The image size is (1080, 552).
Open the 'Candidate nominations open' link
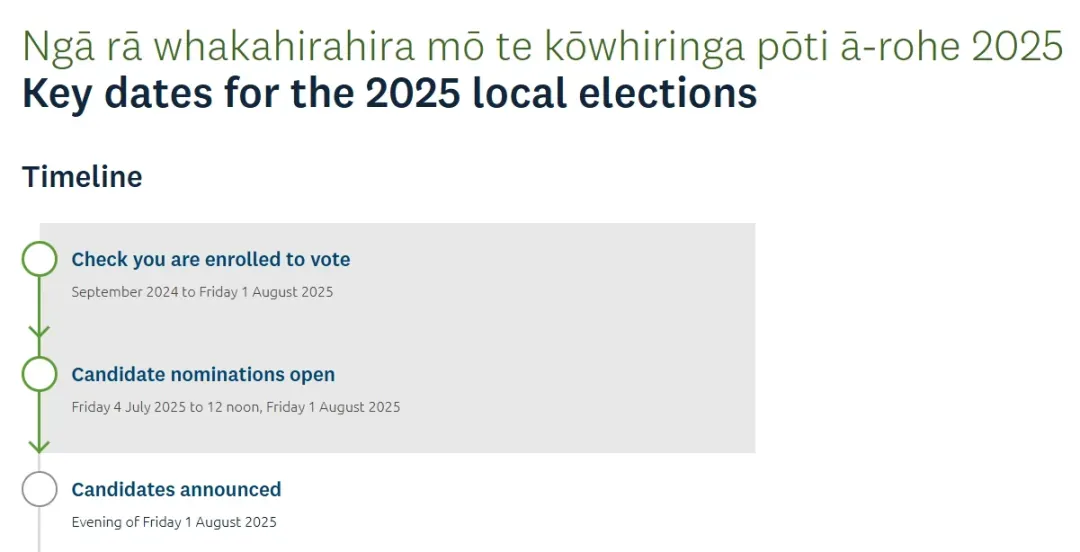pyautogui.click(x=203, y=374)
